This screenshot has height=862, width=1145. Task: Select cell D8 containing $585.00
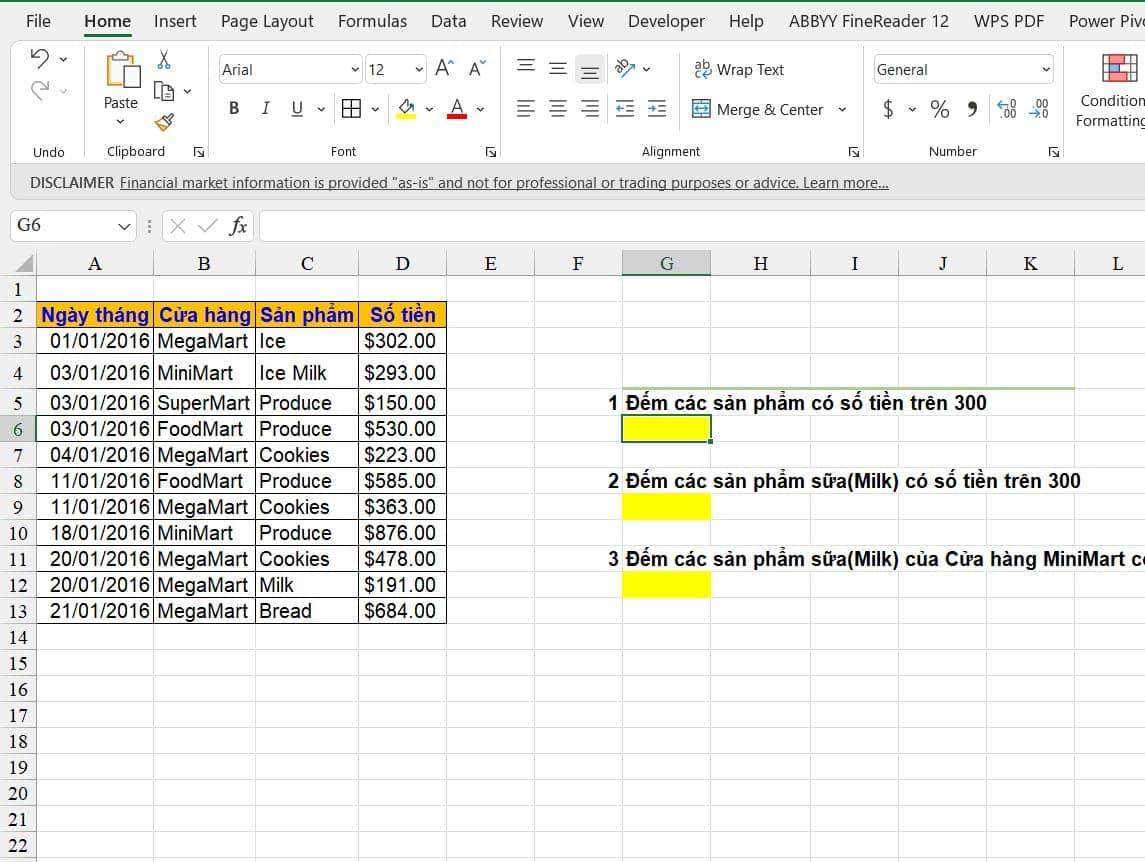(401, 481)
